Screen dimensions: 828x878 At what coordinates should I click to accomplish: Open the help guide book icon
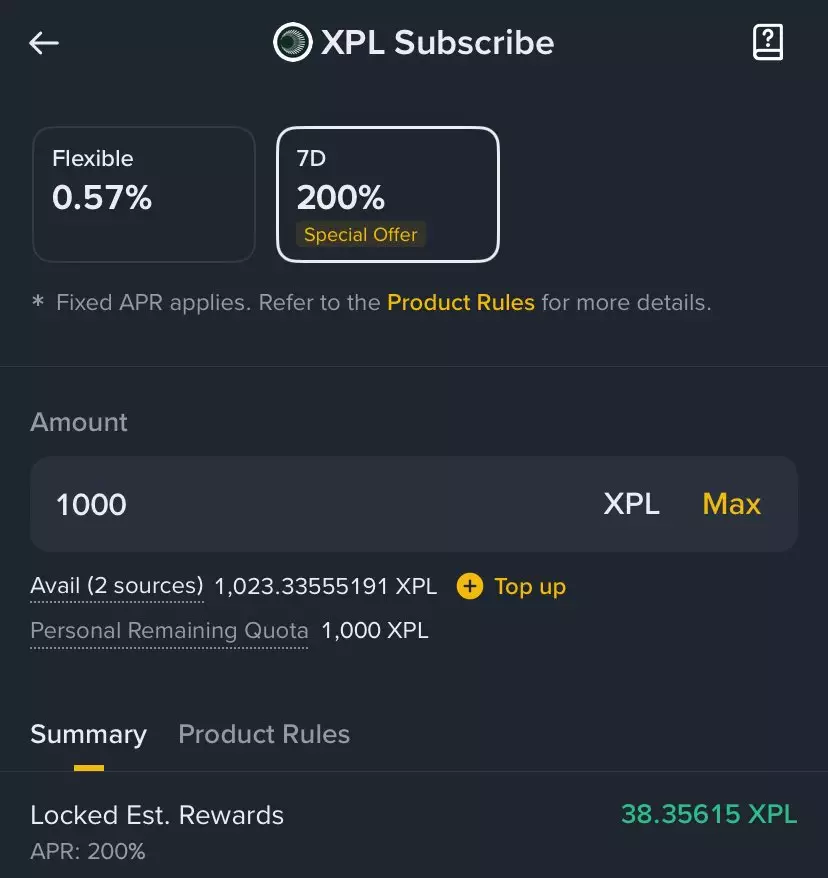pos(767,43)
